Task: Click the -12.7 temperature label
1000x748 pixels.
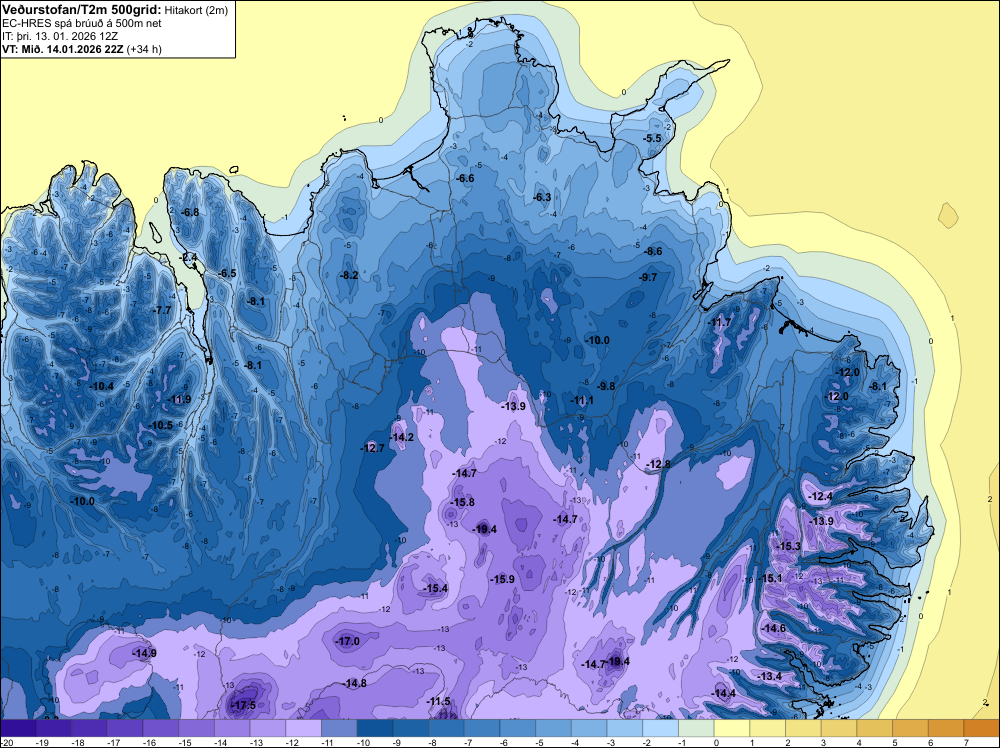Action: click(372, 448)
